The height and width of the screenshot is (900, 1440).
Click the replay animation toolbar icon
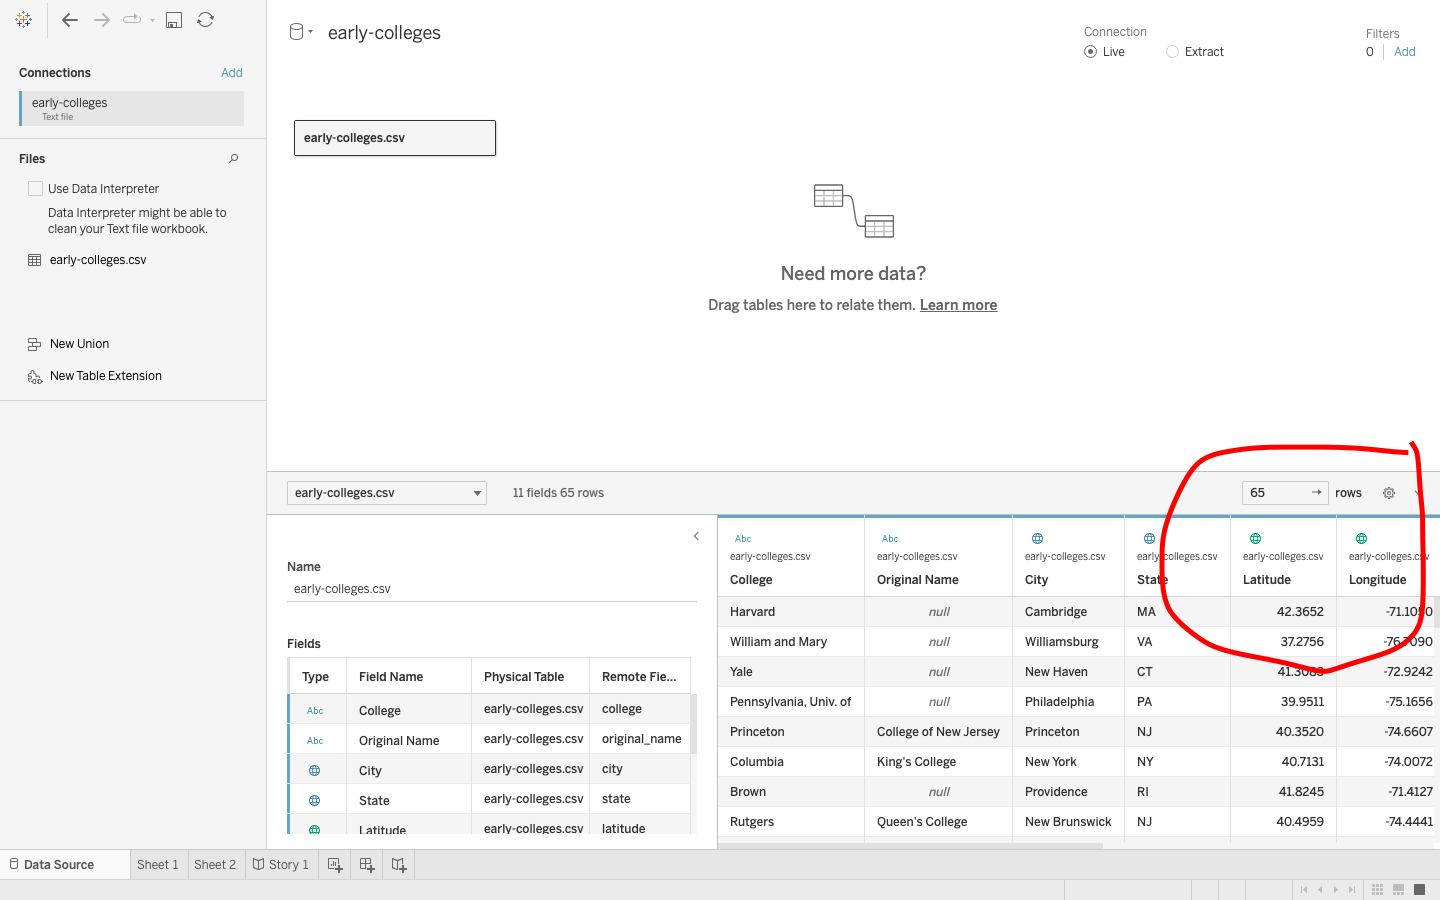(x=131, y=19)
